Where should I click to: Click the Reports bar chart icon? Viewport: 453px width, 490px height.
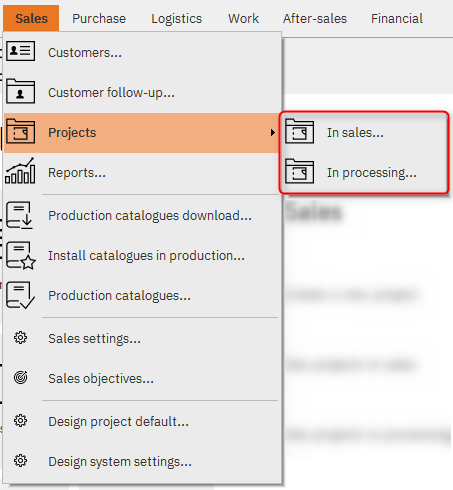click(x=20, y=171)
